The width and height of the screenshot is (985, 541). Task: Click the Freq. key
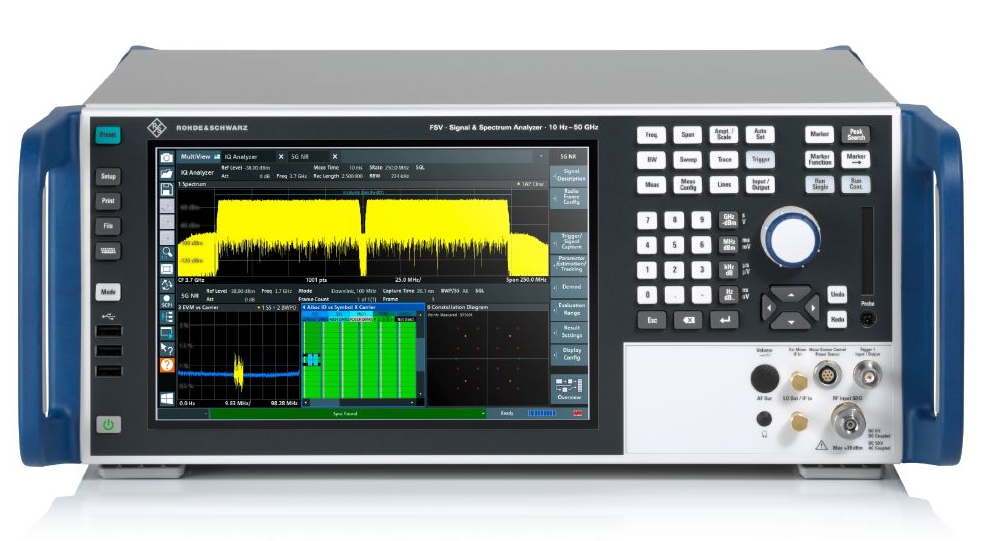click(651, 134)
